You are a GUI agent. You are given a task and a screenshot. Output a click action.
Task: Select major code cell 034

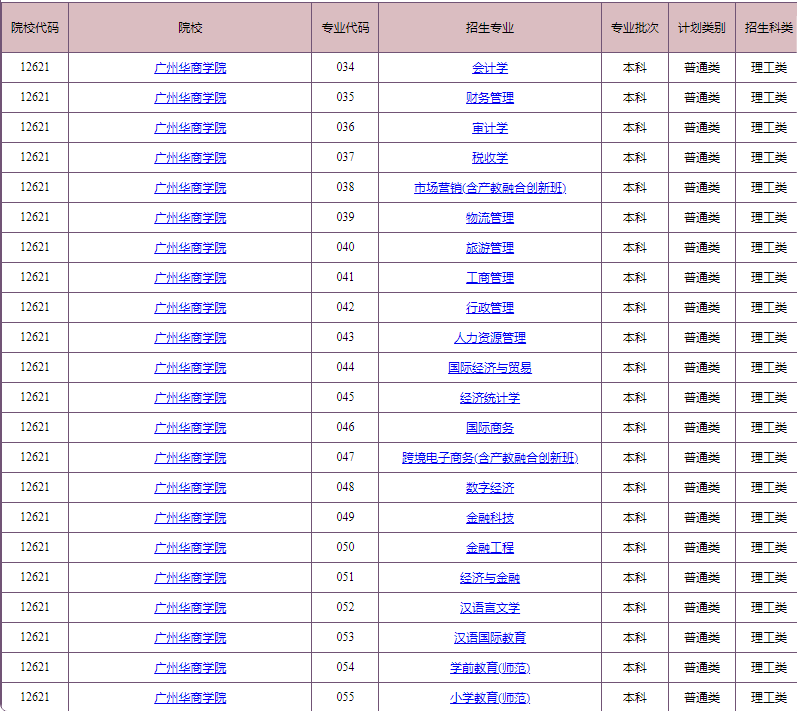(x=345, y=67)
